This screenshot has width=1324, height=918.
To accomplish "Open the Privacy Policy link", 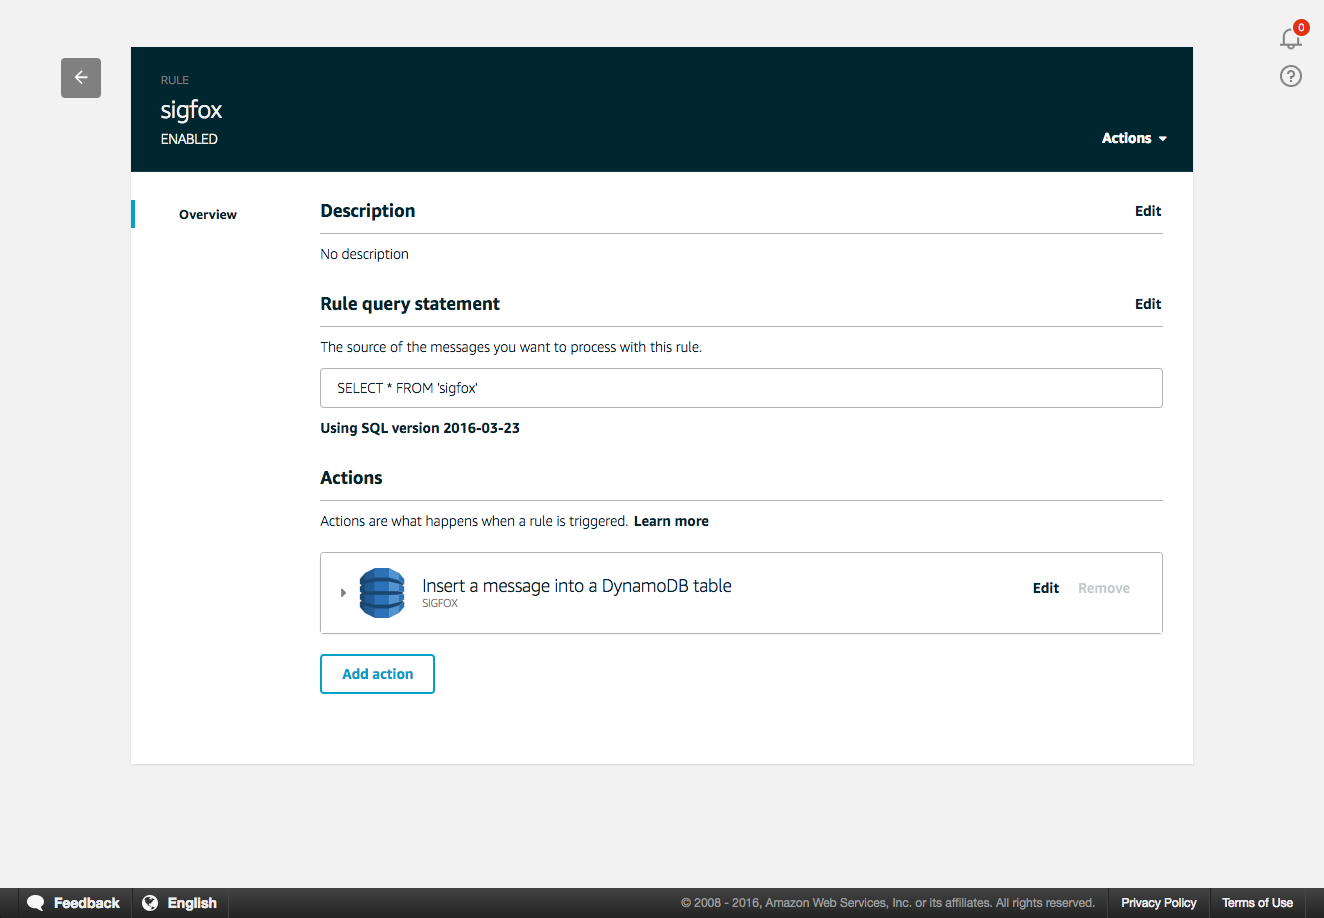I will point(1158,903).
